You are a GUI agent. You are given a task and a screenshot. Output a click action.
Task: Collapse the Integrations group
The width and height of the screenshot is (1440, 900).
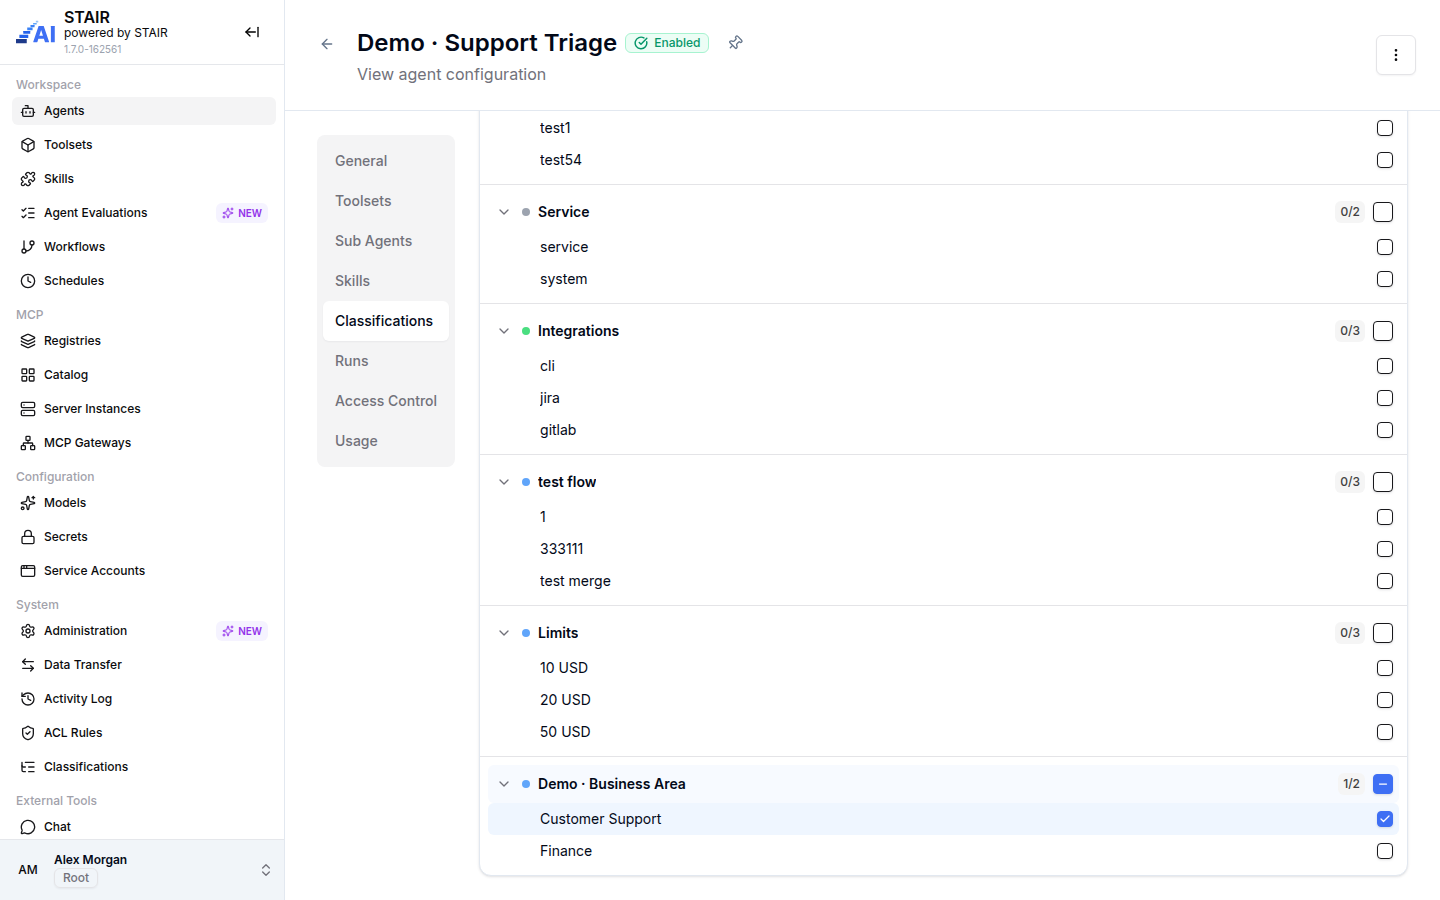coord(504,331)
